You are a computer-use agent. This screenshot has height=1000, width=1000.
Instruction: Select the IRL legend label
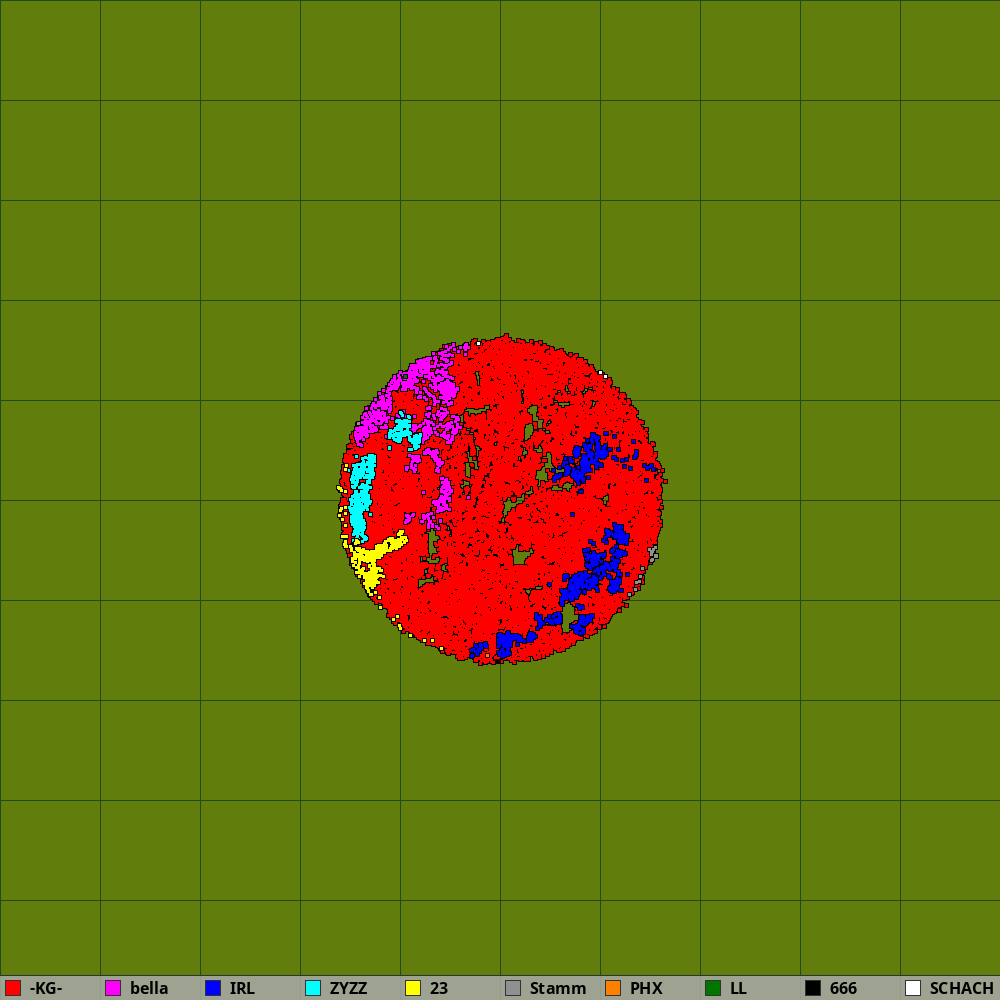[242, 988]
